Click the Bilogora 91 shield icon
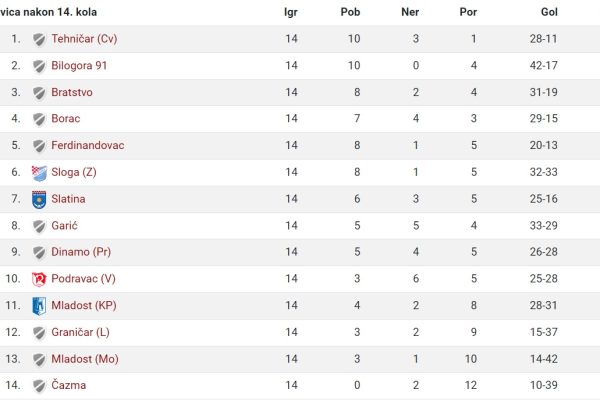Viewport: 600px width, 400px height. point(39,66)
